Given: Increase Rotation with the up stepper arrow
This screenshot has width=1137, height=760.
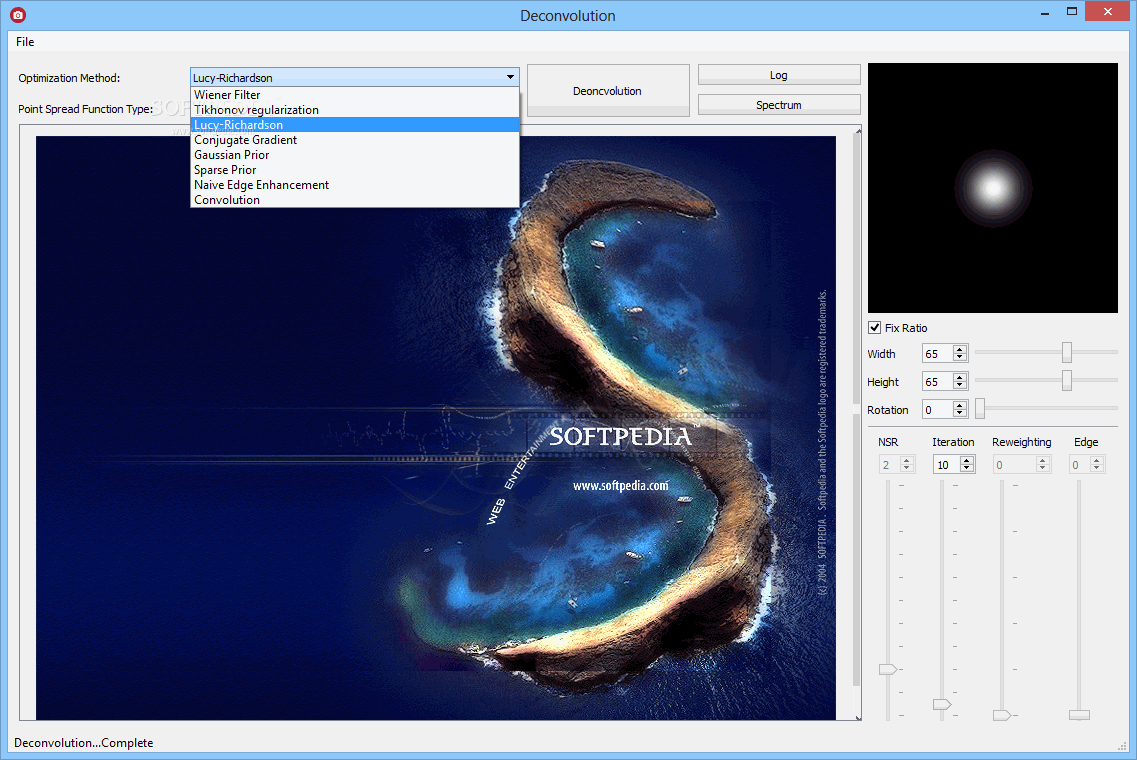Looking at the screenshot, I should [x=960, y=405].
